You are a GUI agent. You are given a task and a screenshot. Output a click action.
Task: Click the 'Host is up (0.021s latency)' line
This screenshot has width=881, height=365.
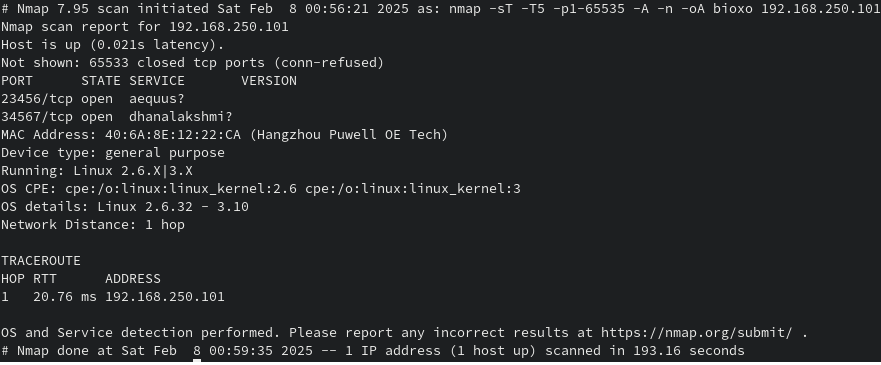pos(112,45)
